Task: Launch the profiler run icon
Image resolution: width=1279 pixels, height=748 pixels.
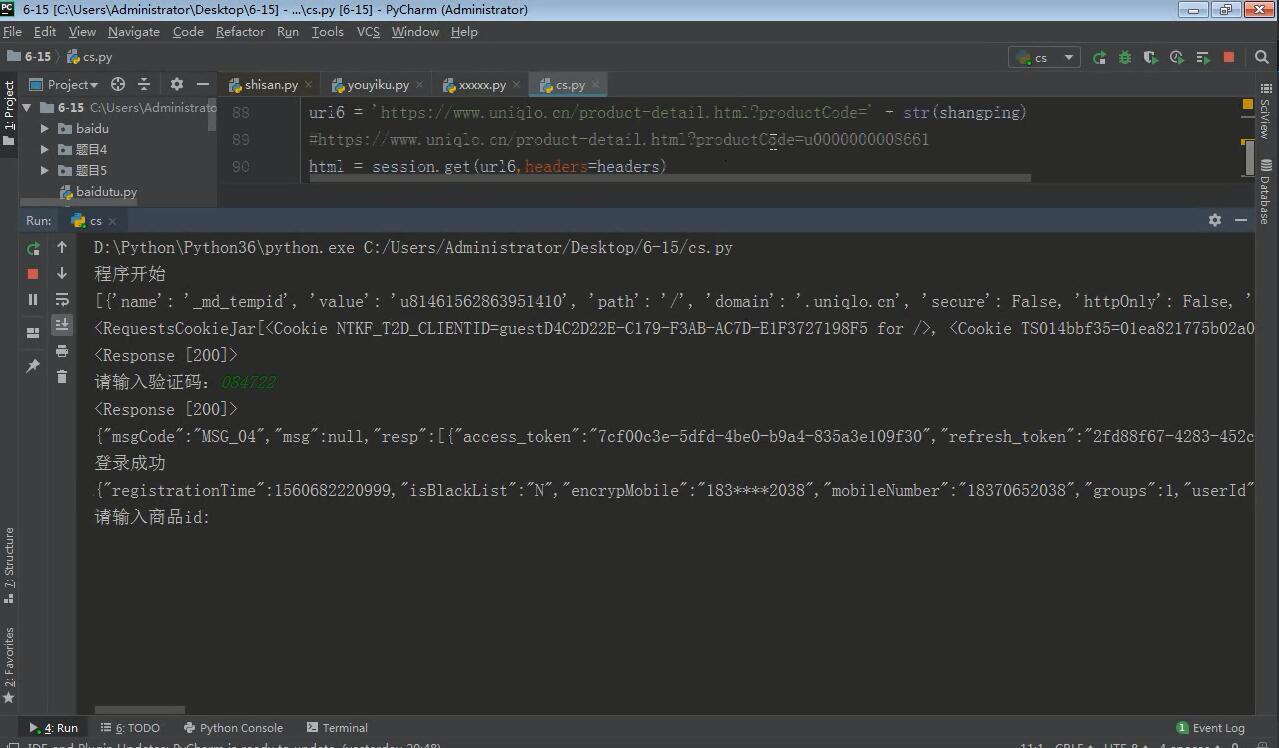Action: pos(1177,58)
